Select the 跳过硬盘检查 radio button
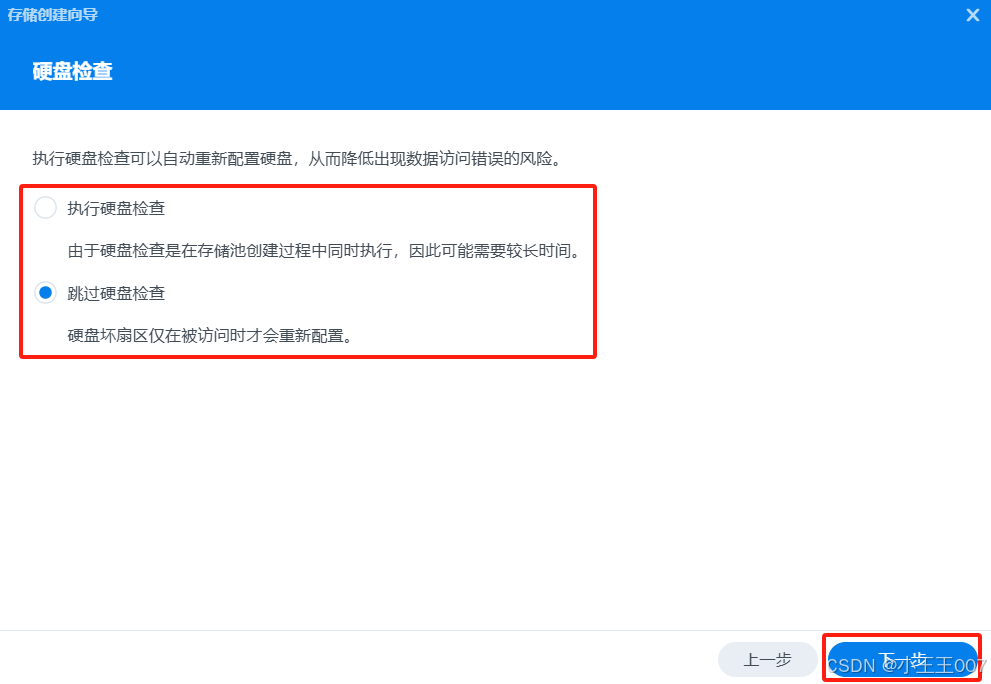 pyautogui.click(x=46, y=293)
